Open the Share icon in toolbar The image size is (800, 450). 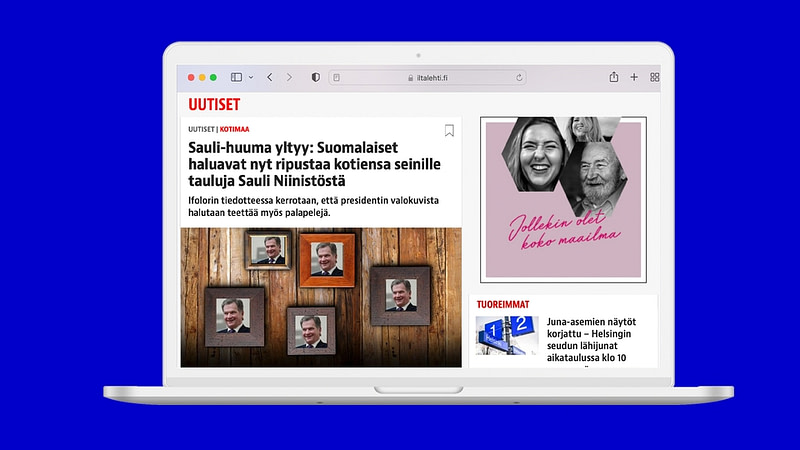(614, 77)
